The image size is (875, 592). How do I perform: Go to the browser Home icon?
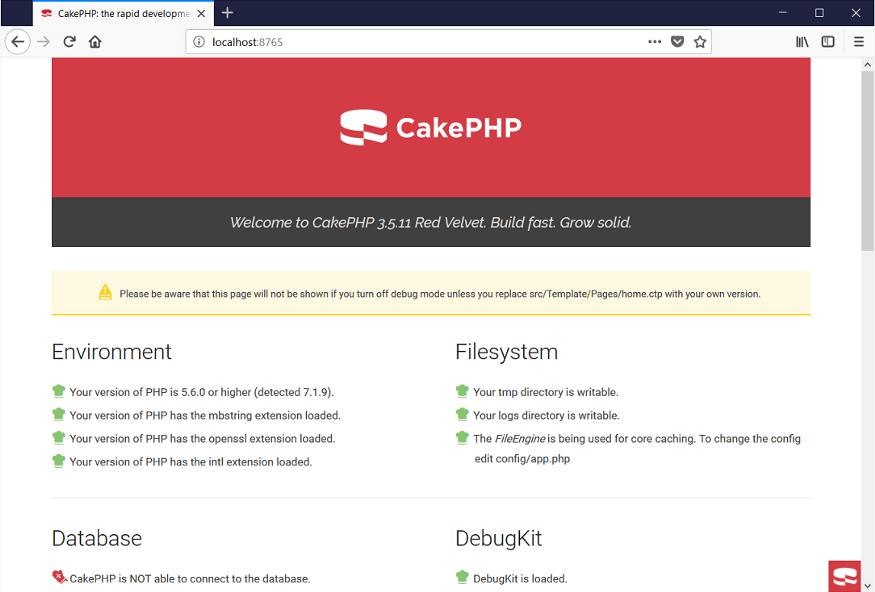[95, 42]
